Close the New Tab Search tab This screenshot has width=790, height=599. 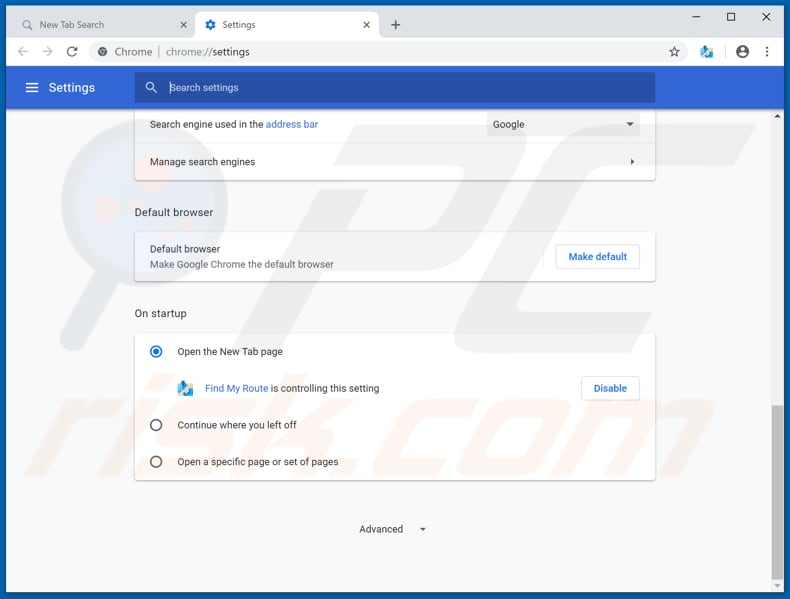tap(183, 25)
